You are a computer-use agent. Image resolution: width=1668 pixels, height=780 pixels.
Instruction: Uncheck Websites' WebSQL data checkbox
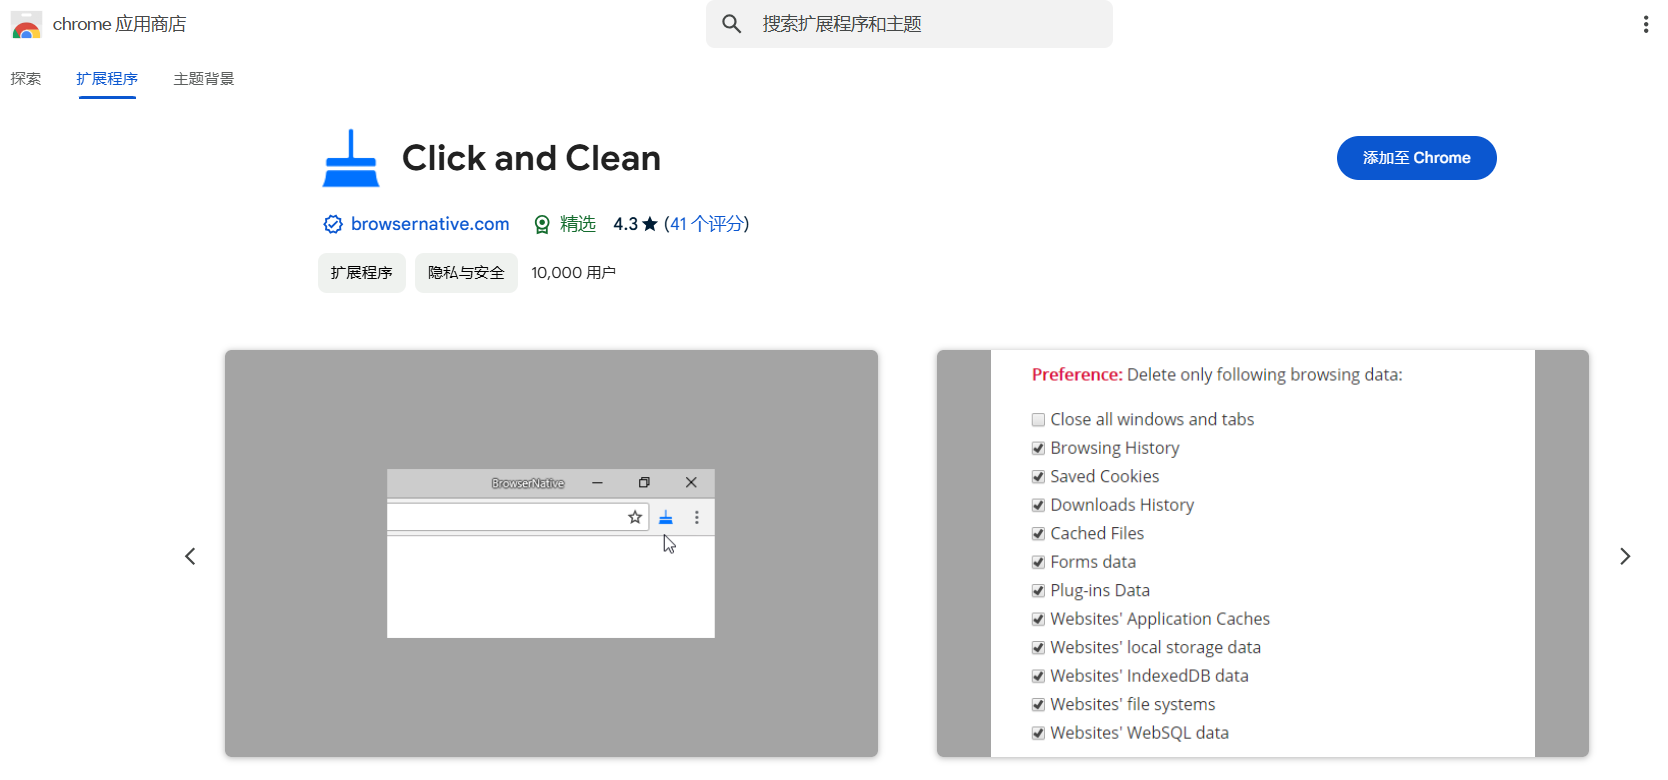coord(1038,733)
